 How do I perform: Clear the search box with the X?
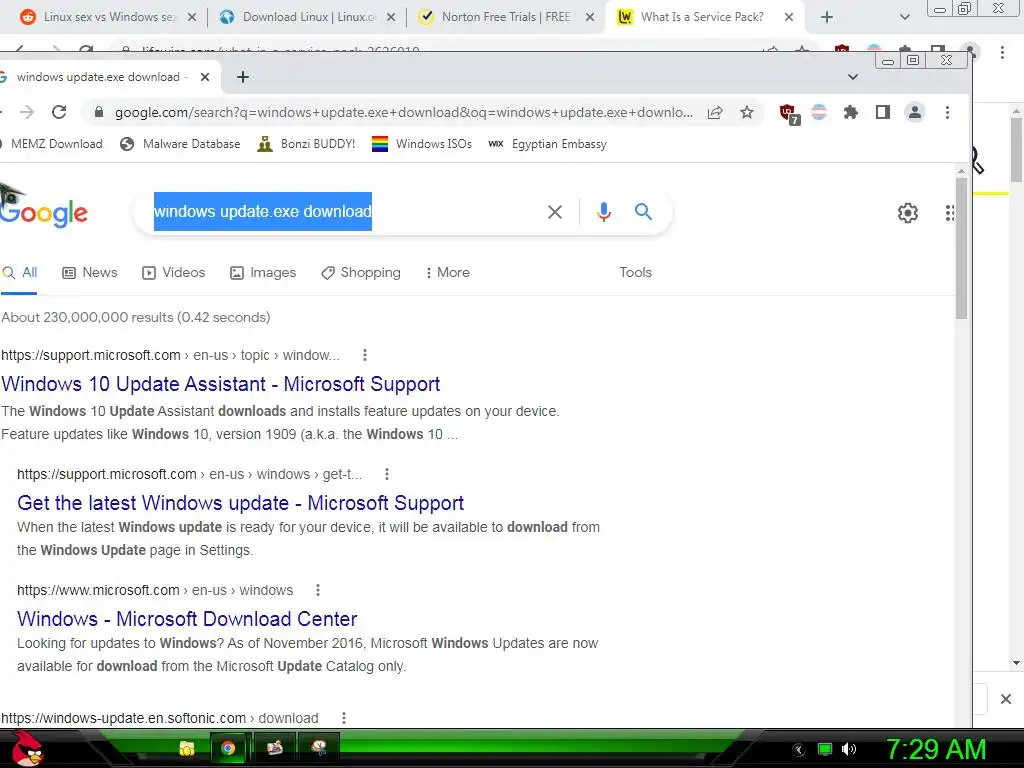(554, 212)
